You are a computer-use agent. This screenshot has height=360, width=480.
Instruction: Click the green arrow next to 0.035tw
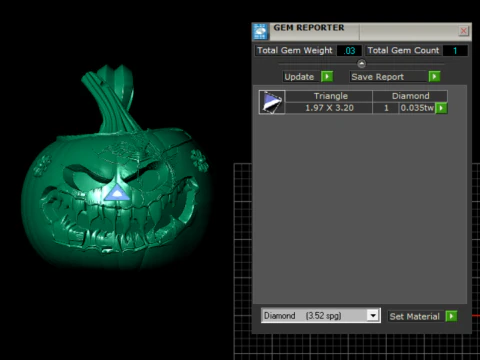pos(441,108)
